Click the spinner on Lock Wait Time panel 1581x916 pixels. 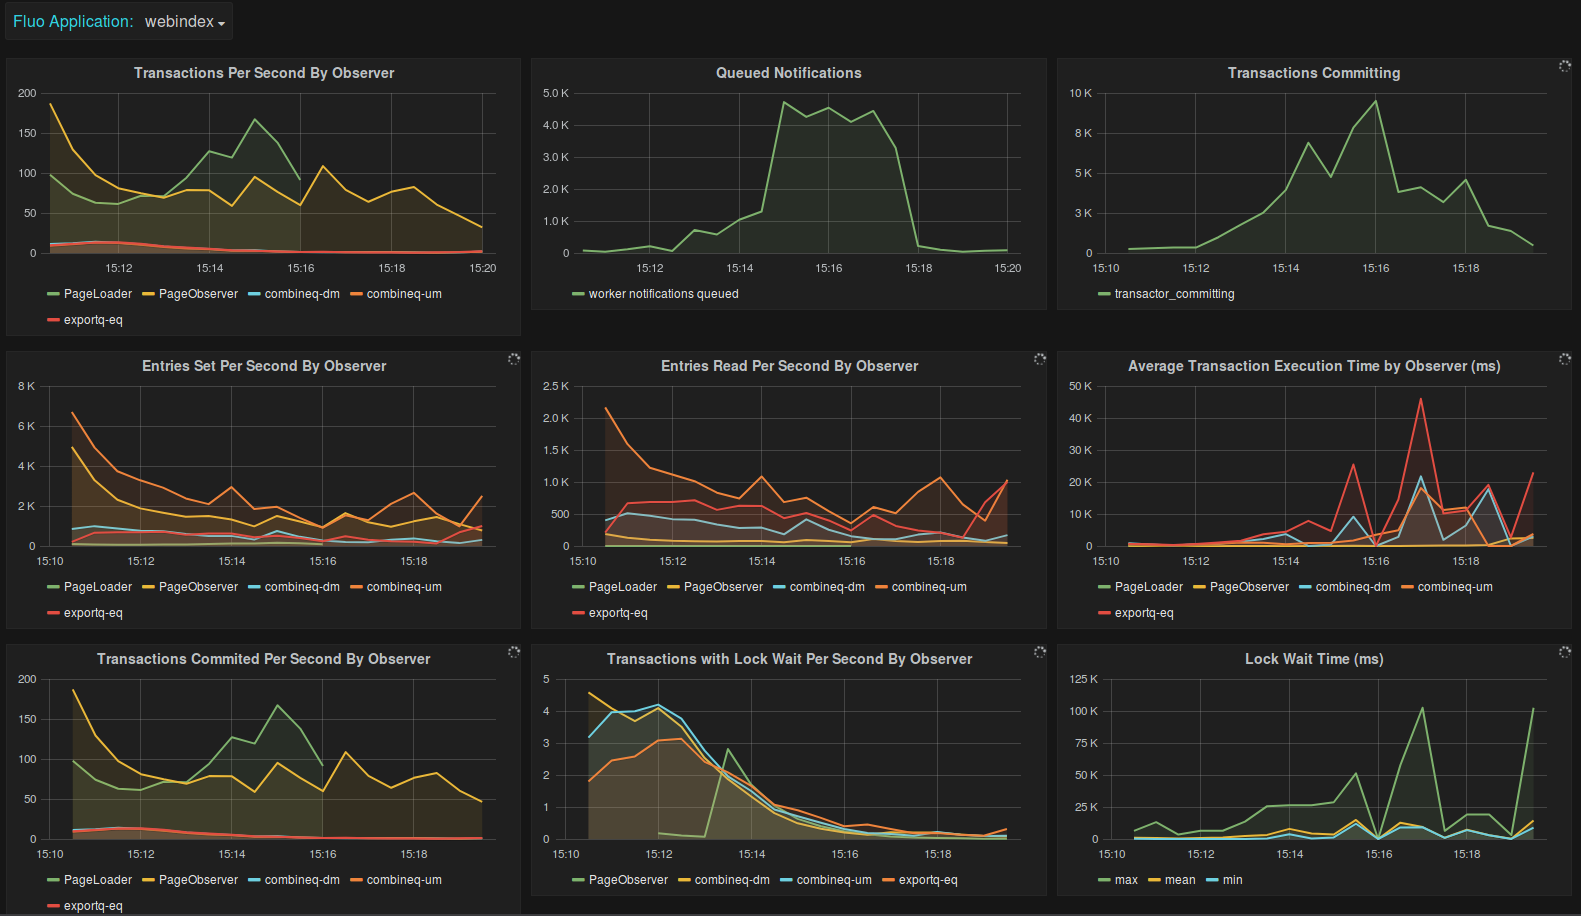[x=1564, y=652]
